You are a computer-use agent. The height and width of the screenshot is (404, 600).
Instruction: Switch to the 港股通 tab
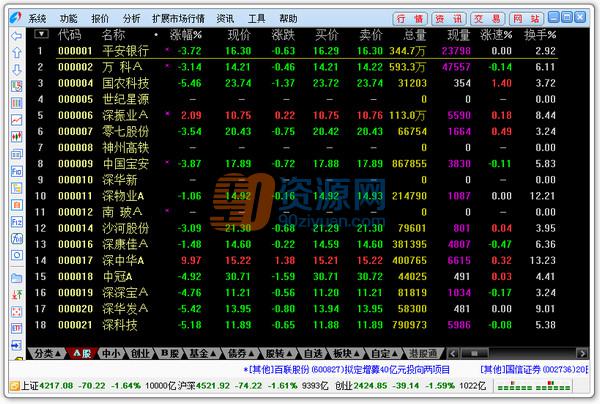[423, 354]
